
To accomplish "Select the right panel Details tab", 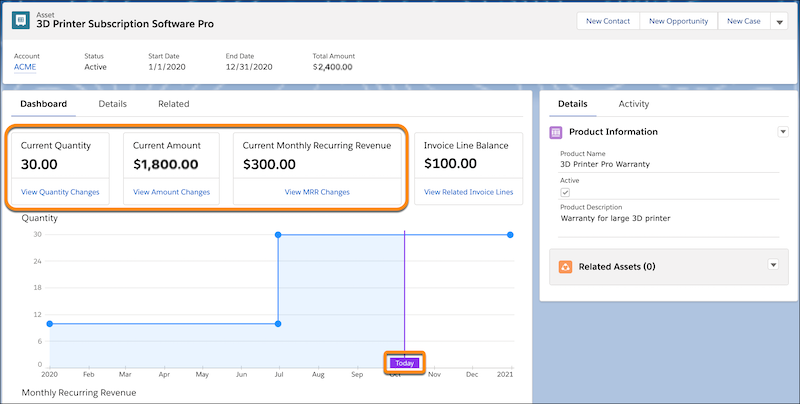I will [x=572, y=104].
